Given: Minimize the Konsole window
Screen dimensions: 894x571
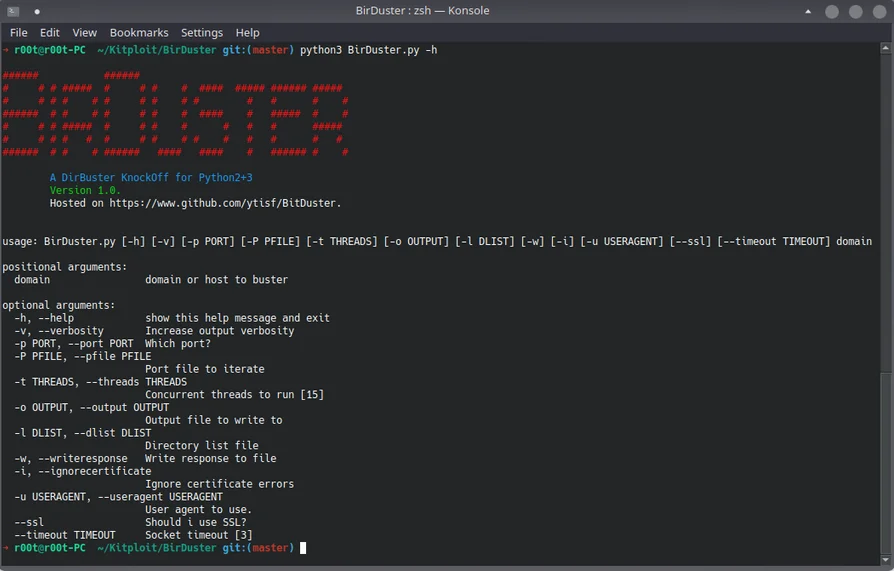Looking at the screenshot, I should [831, 11].
